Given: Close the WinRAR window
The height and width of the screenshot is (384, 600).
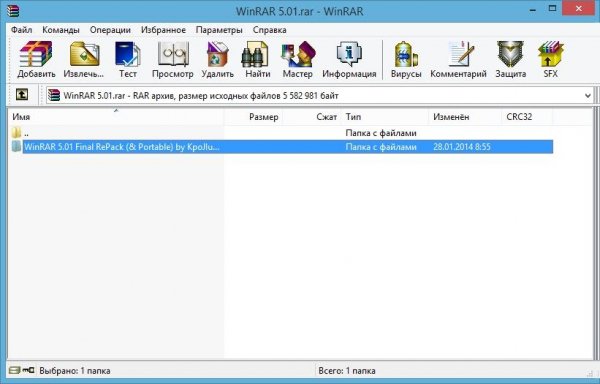Looking at the screenshot, I should coord(578,8).
